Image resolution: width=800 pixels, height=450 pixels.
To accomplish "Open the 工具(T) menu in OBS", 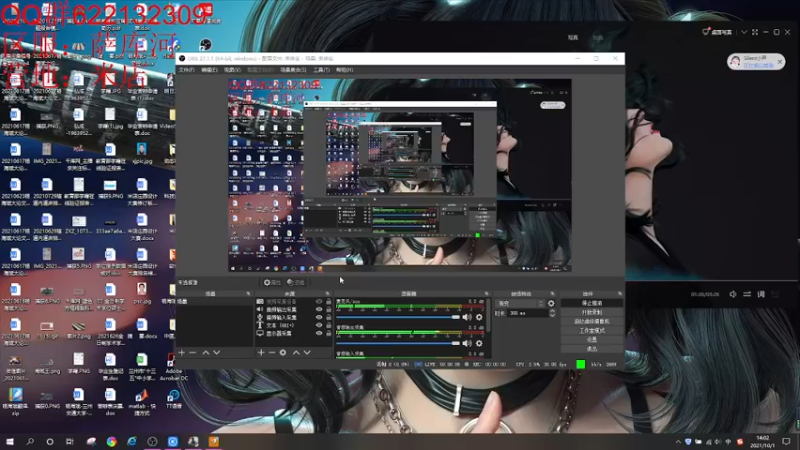I will 321,70.
